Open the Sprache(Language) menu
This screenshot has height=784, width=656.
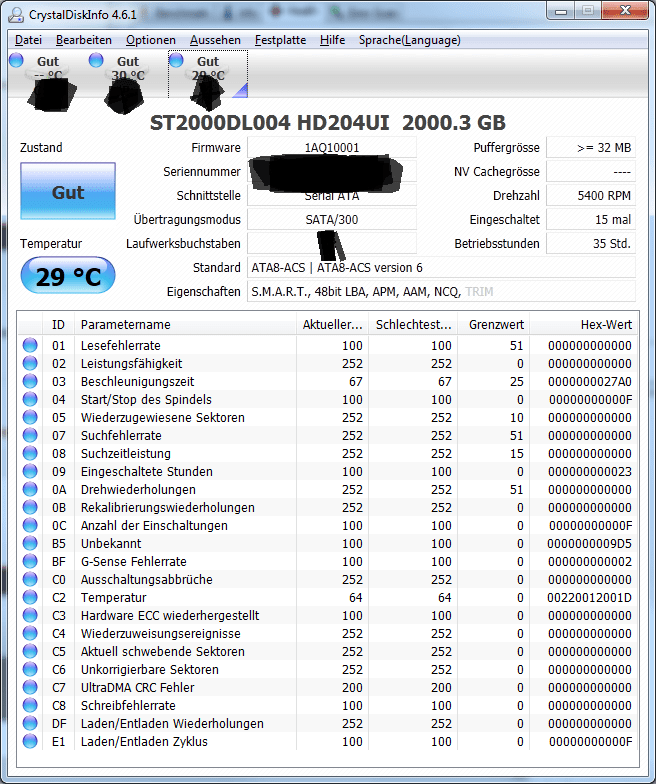coord(410,40)
